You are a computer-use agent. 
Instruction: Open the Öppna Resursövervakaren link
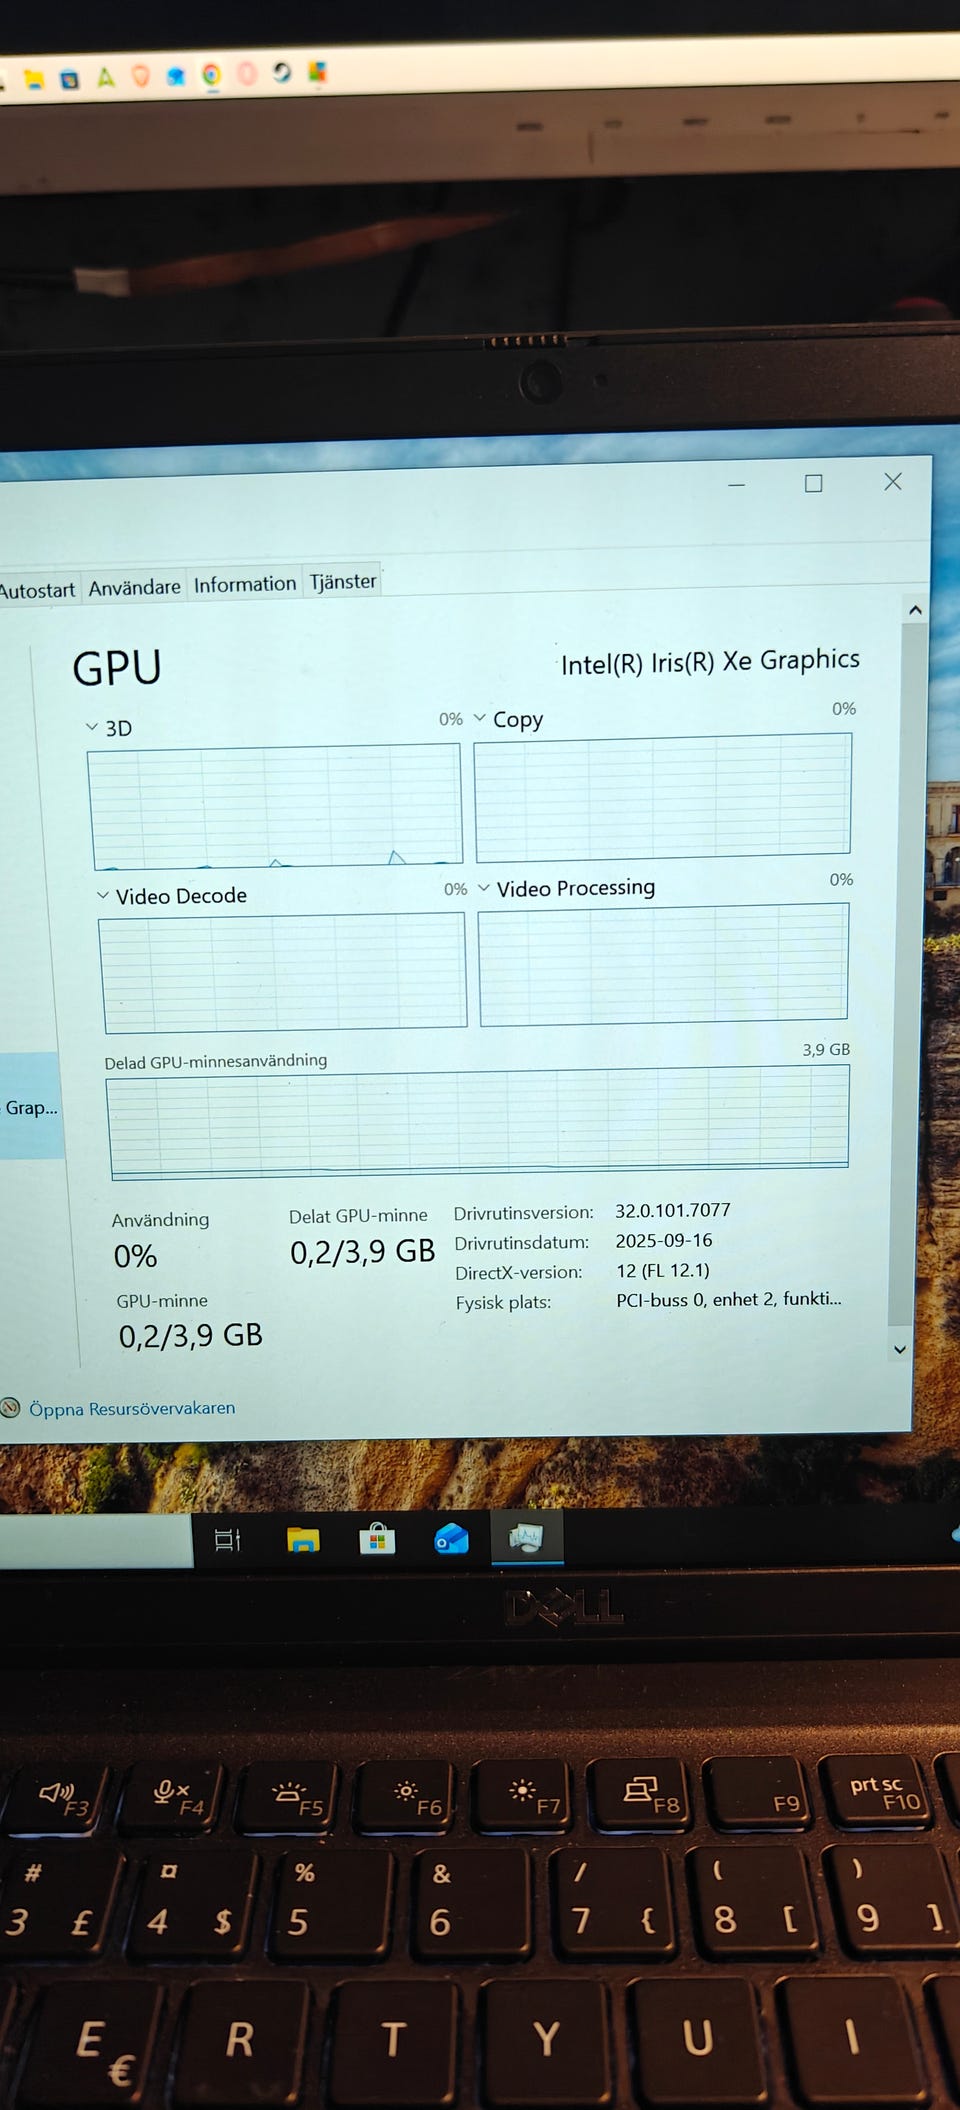click(132, 1408)
